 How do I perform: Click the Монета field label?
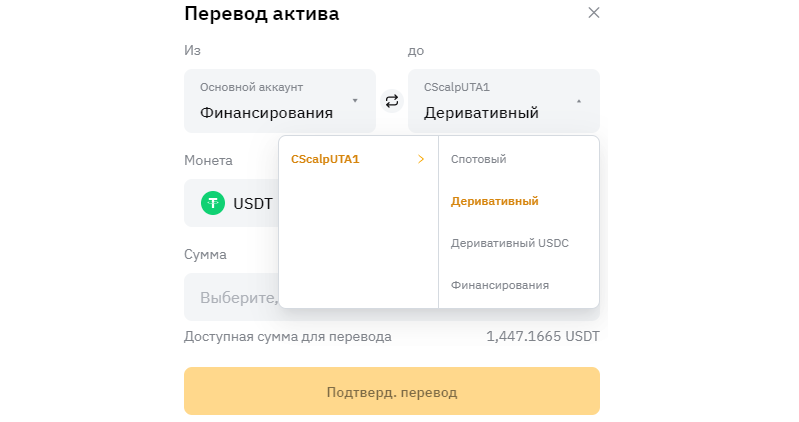pyautogui.click(x=208, y=160)
